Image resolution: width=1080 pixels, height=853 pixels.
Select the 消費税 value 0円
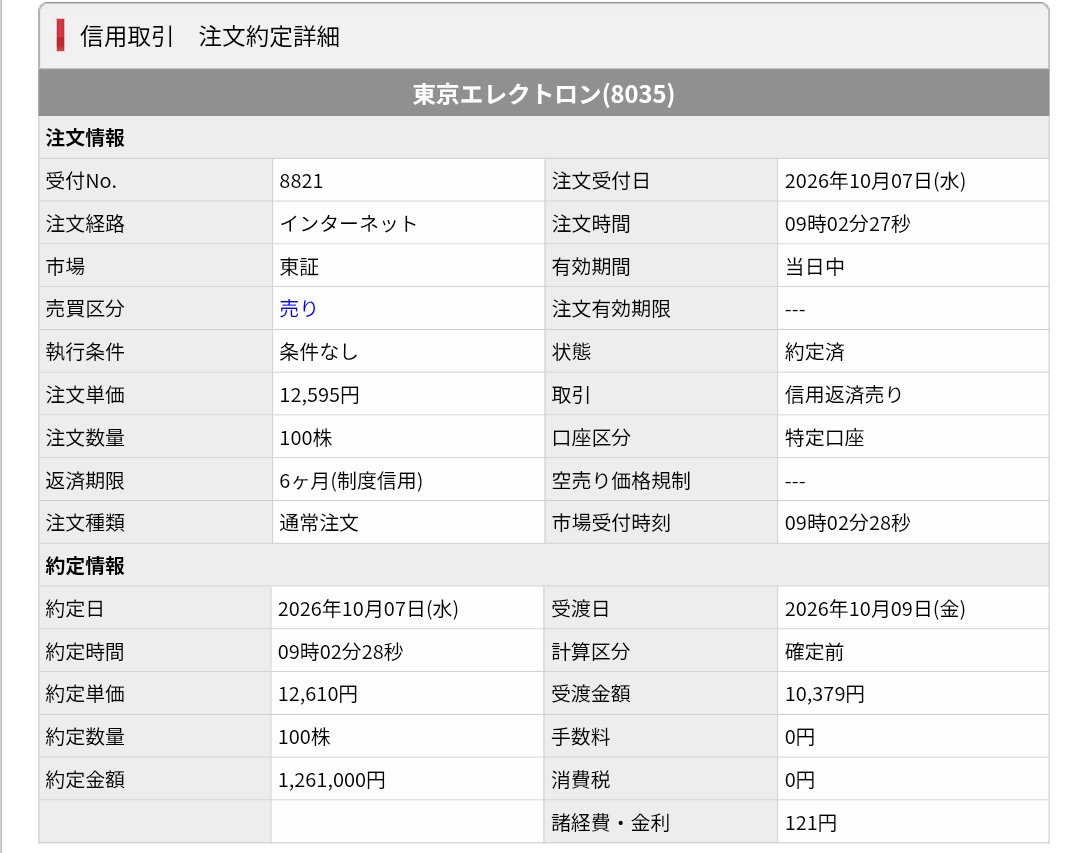click(800, 780)
